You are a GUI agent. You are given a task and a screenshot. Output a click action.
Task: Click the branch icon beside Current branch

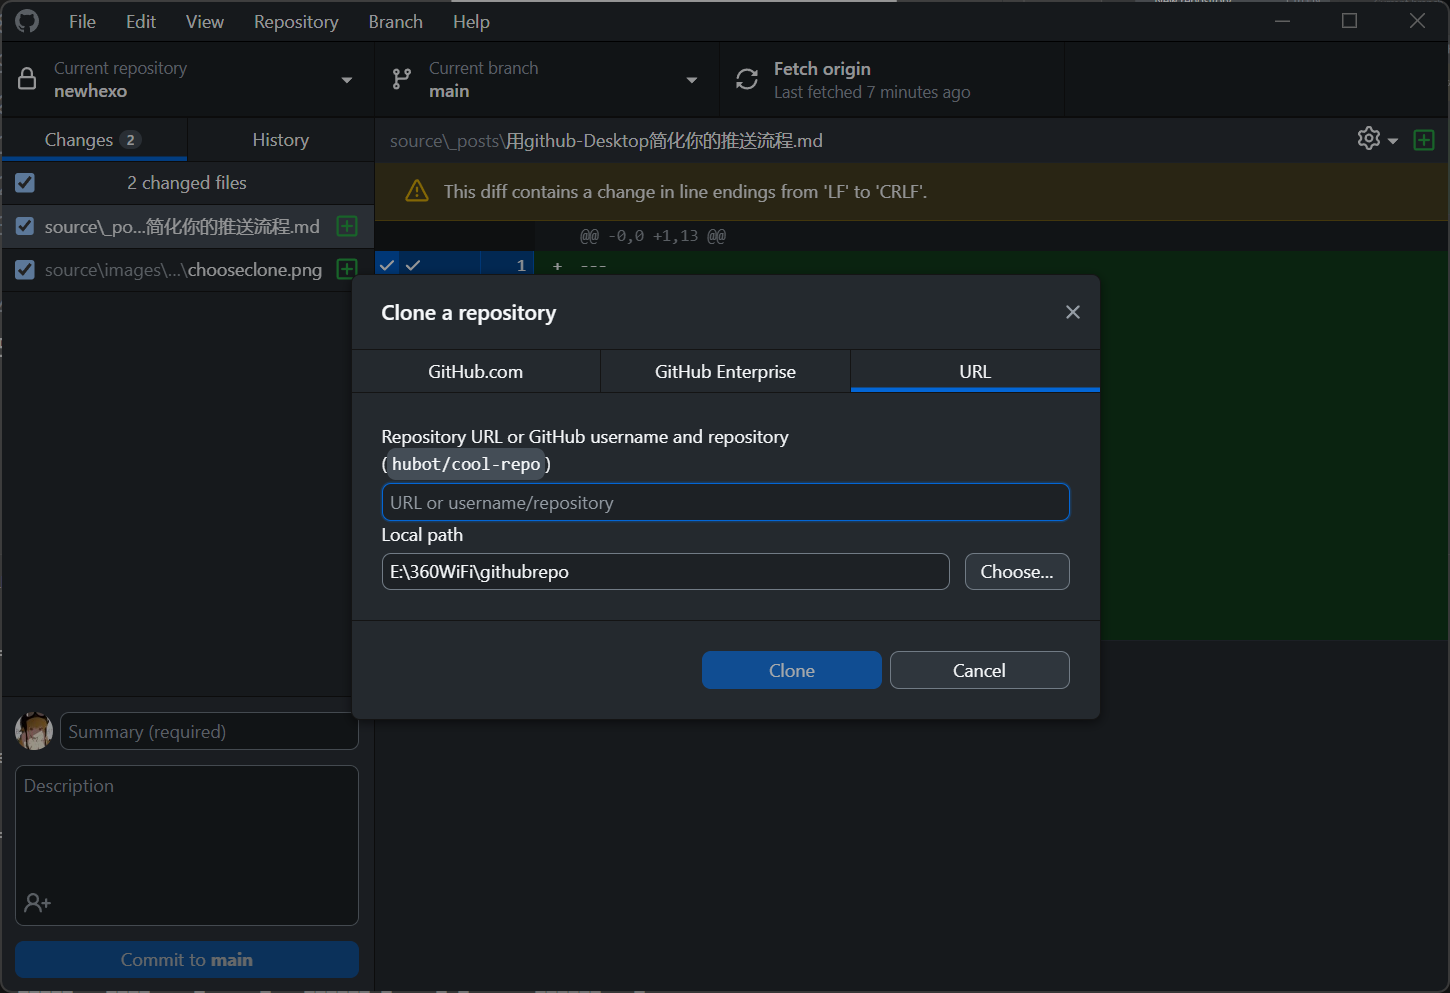pos(402,79)
